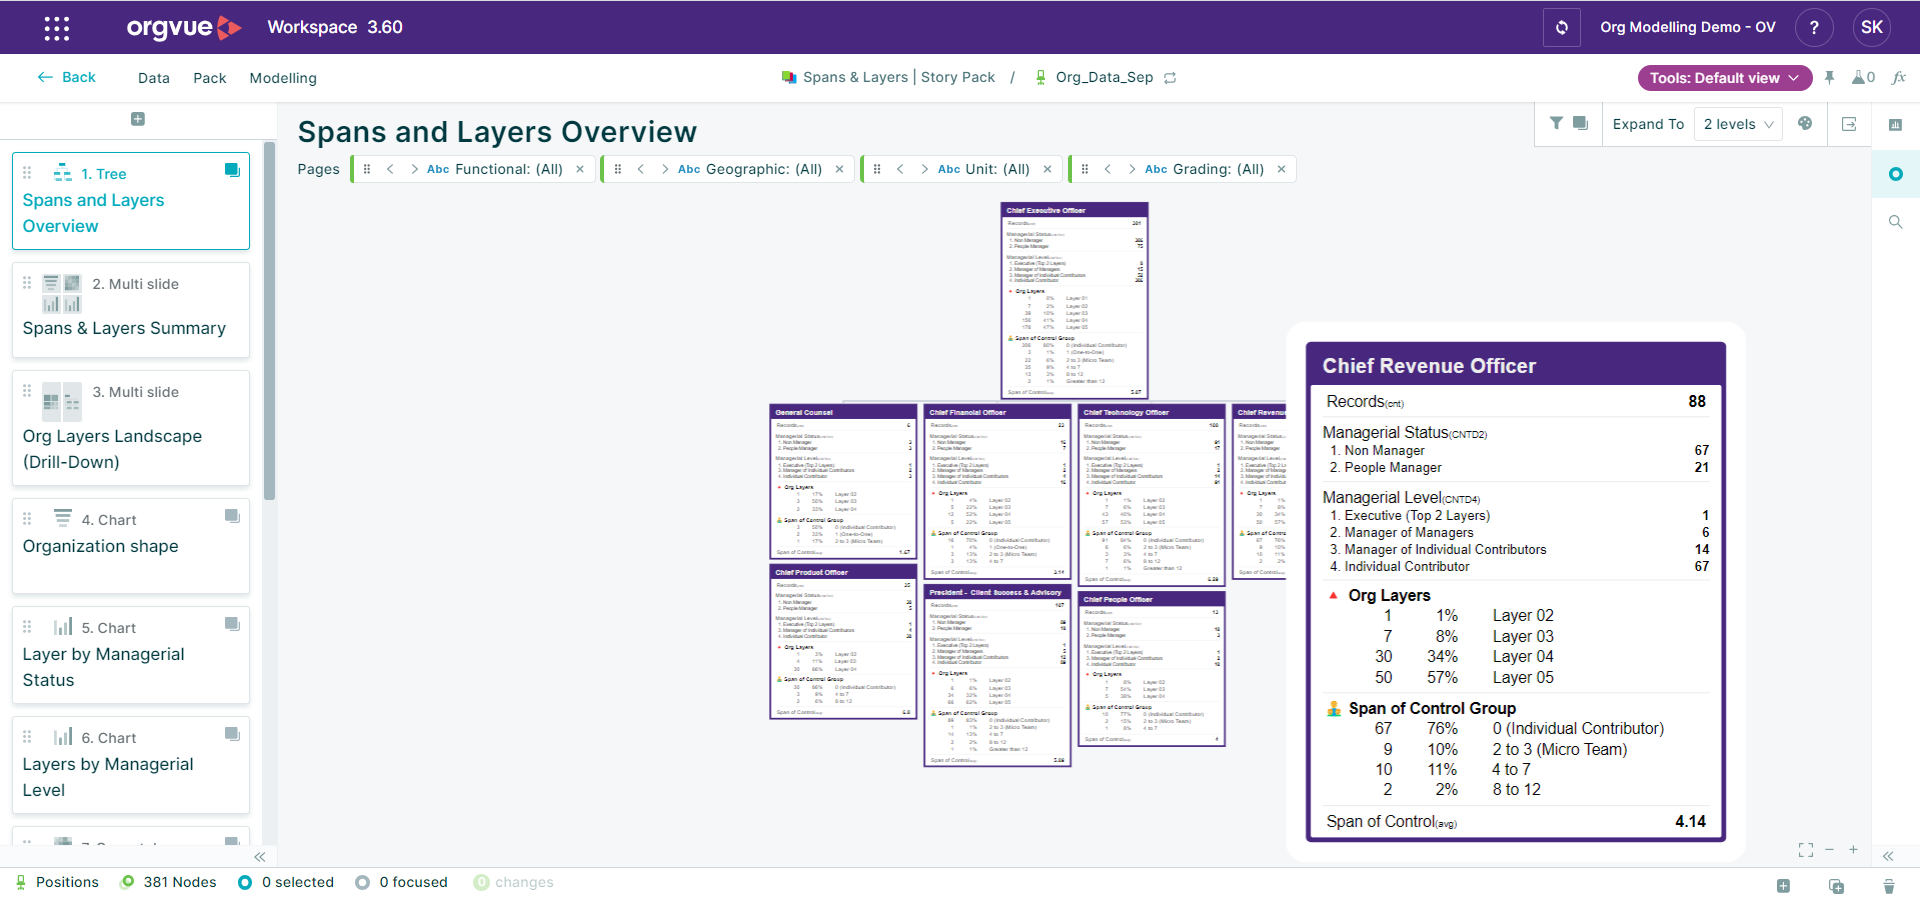The width and height of the screenshot is (1920, 902).
Task: Open the Modelling menu
Action: coord(283,78)
